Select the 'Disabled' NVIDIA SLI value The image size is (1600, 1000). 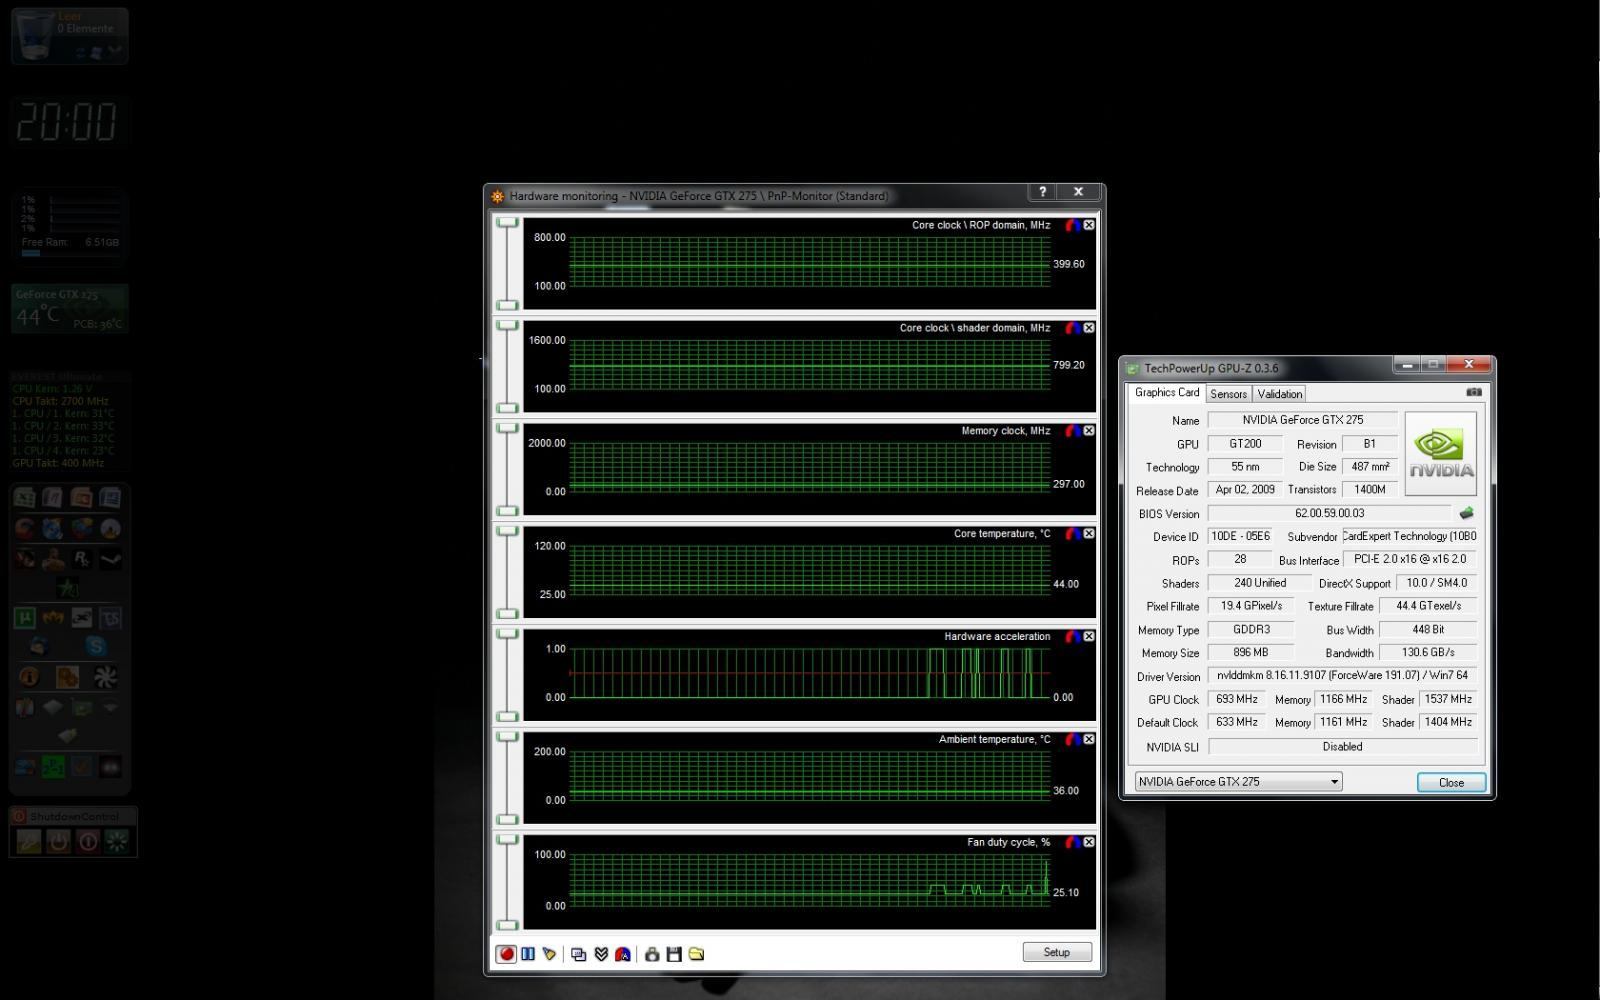1342,747
